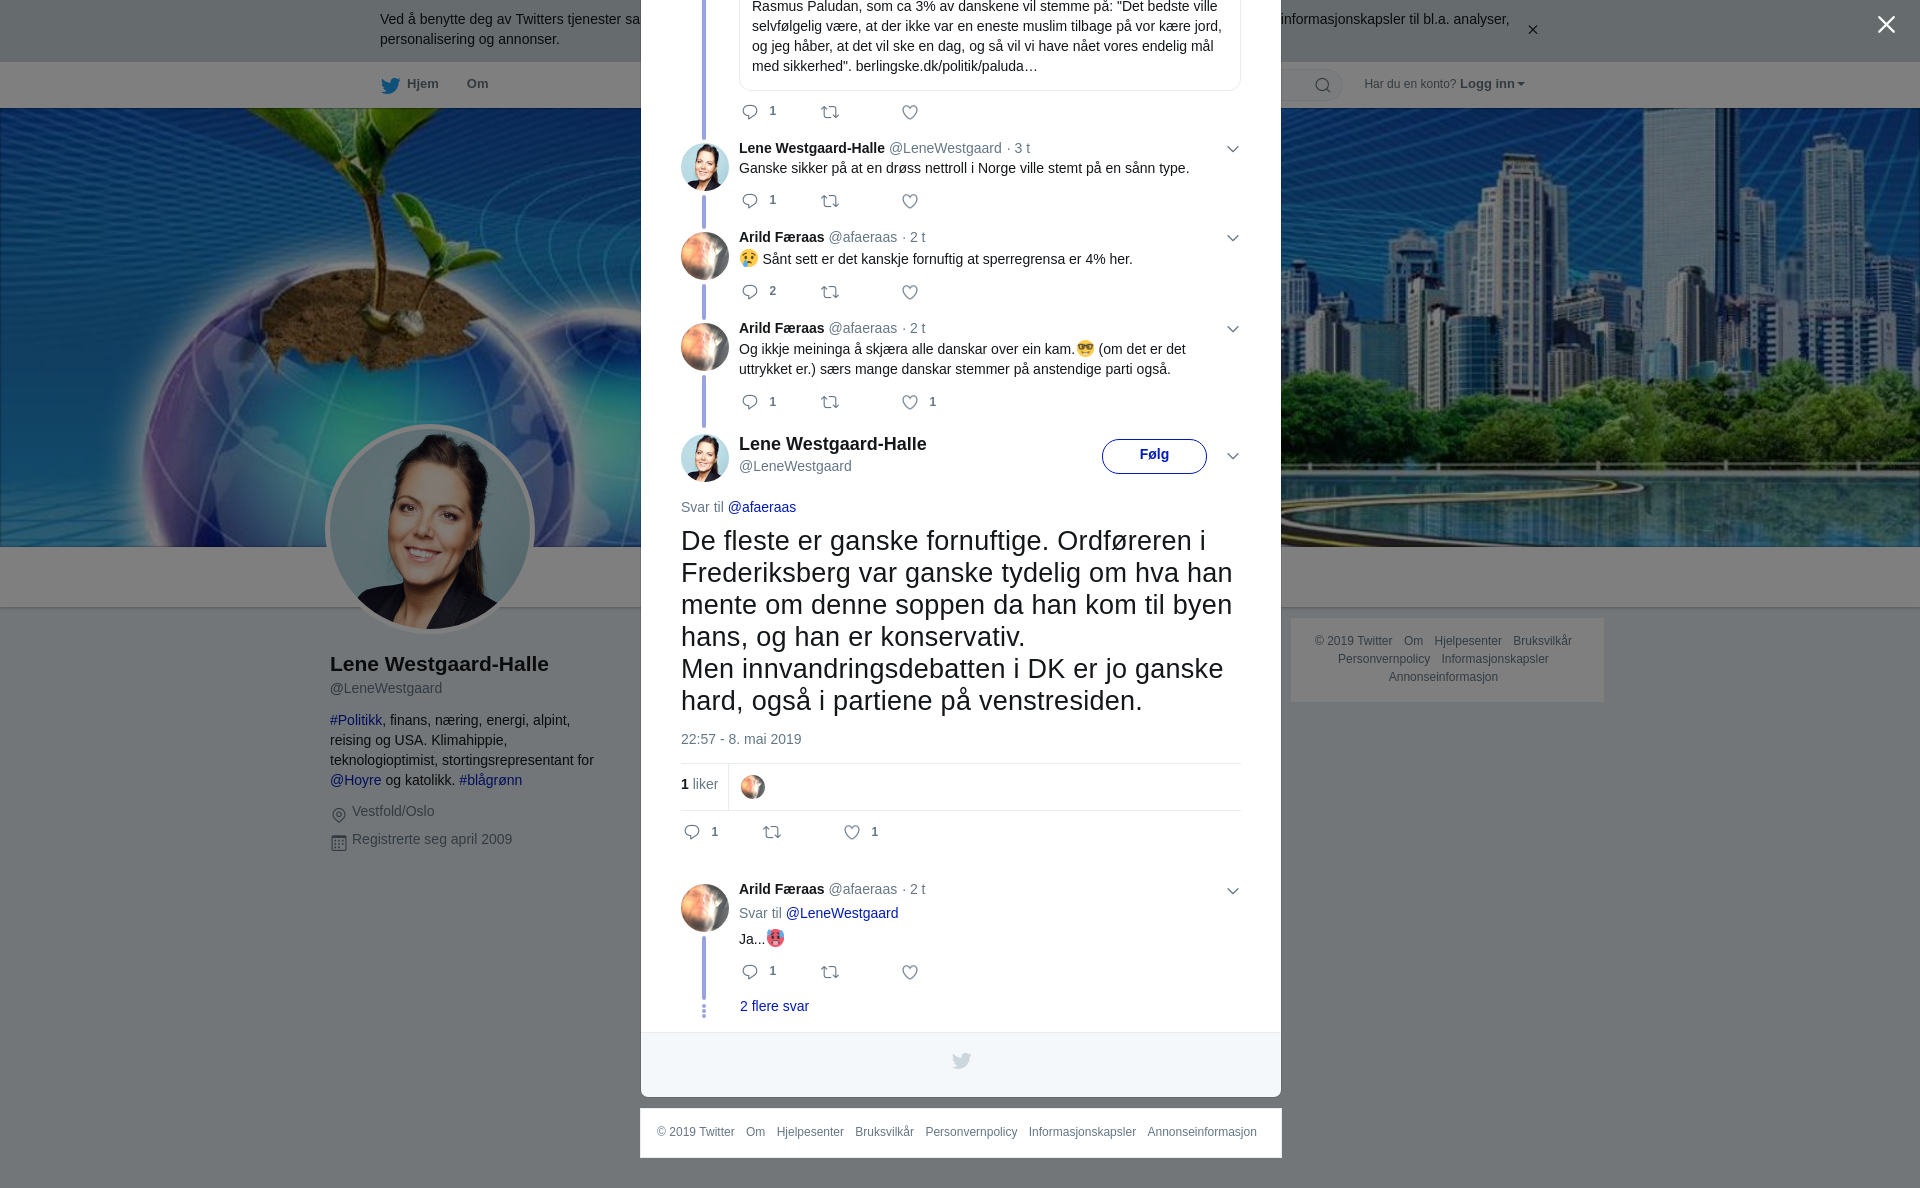
Task: Follow Lene Westgaard-Halle with Følg button
Action: tap(1154, 456)
